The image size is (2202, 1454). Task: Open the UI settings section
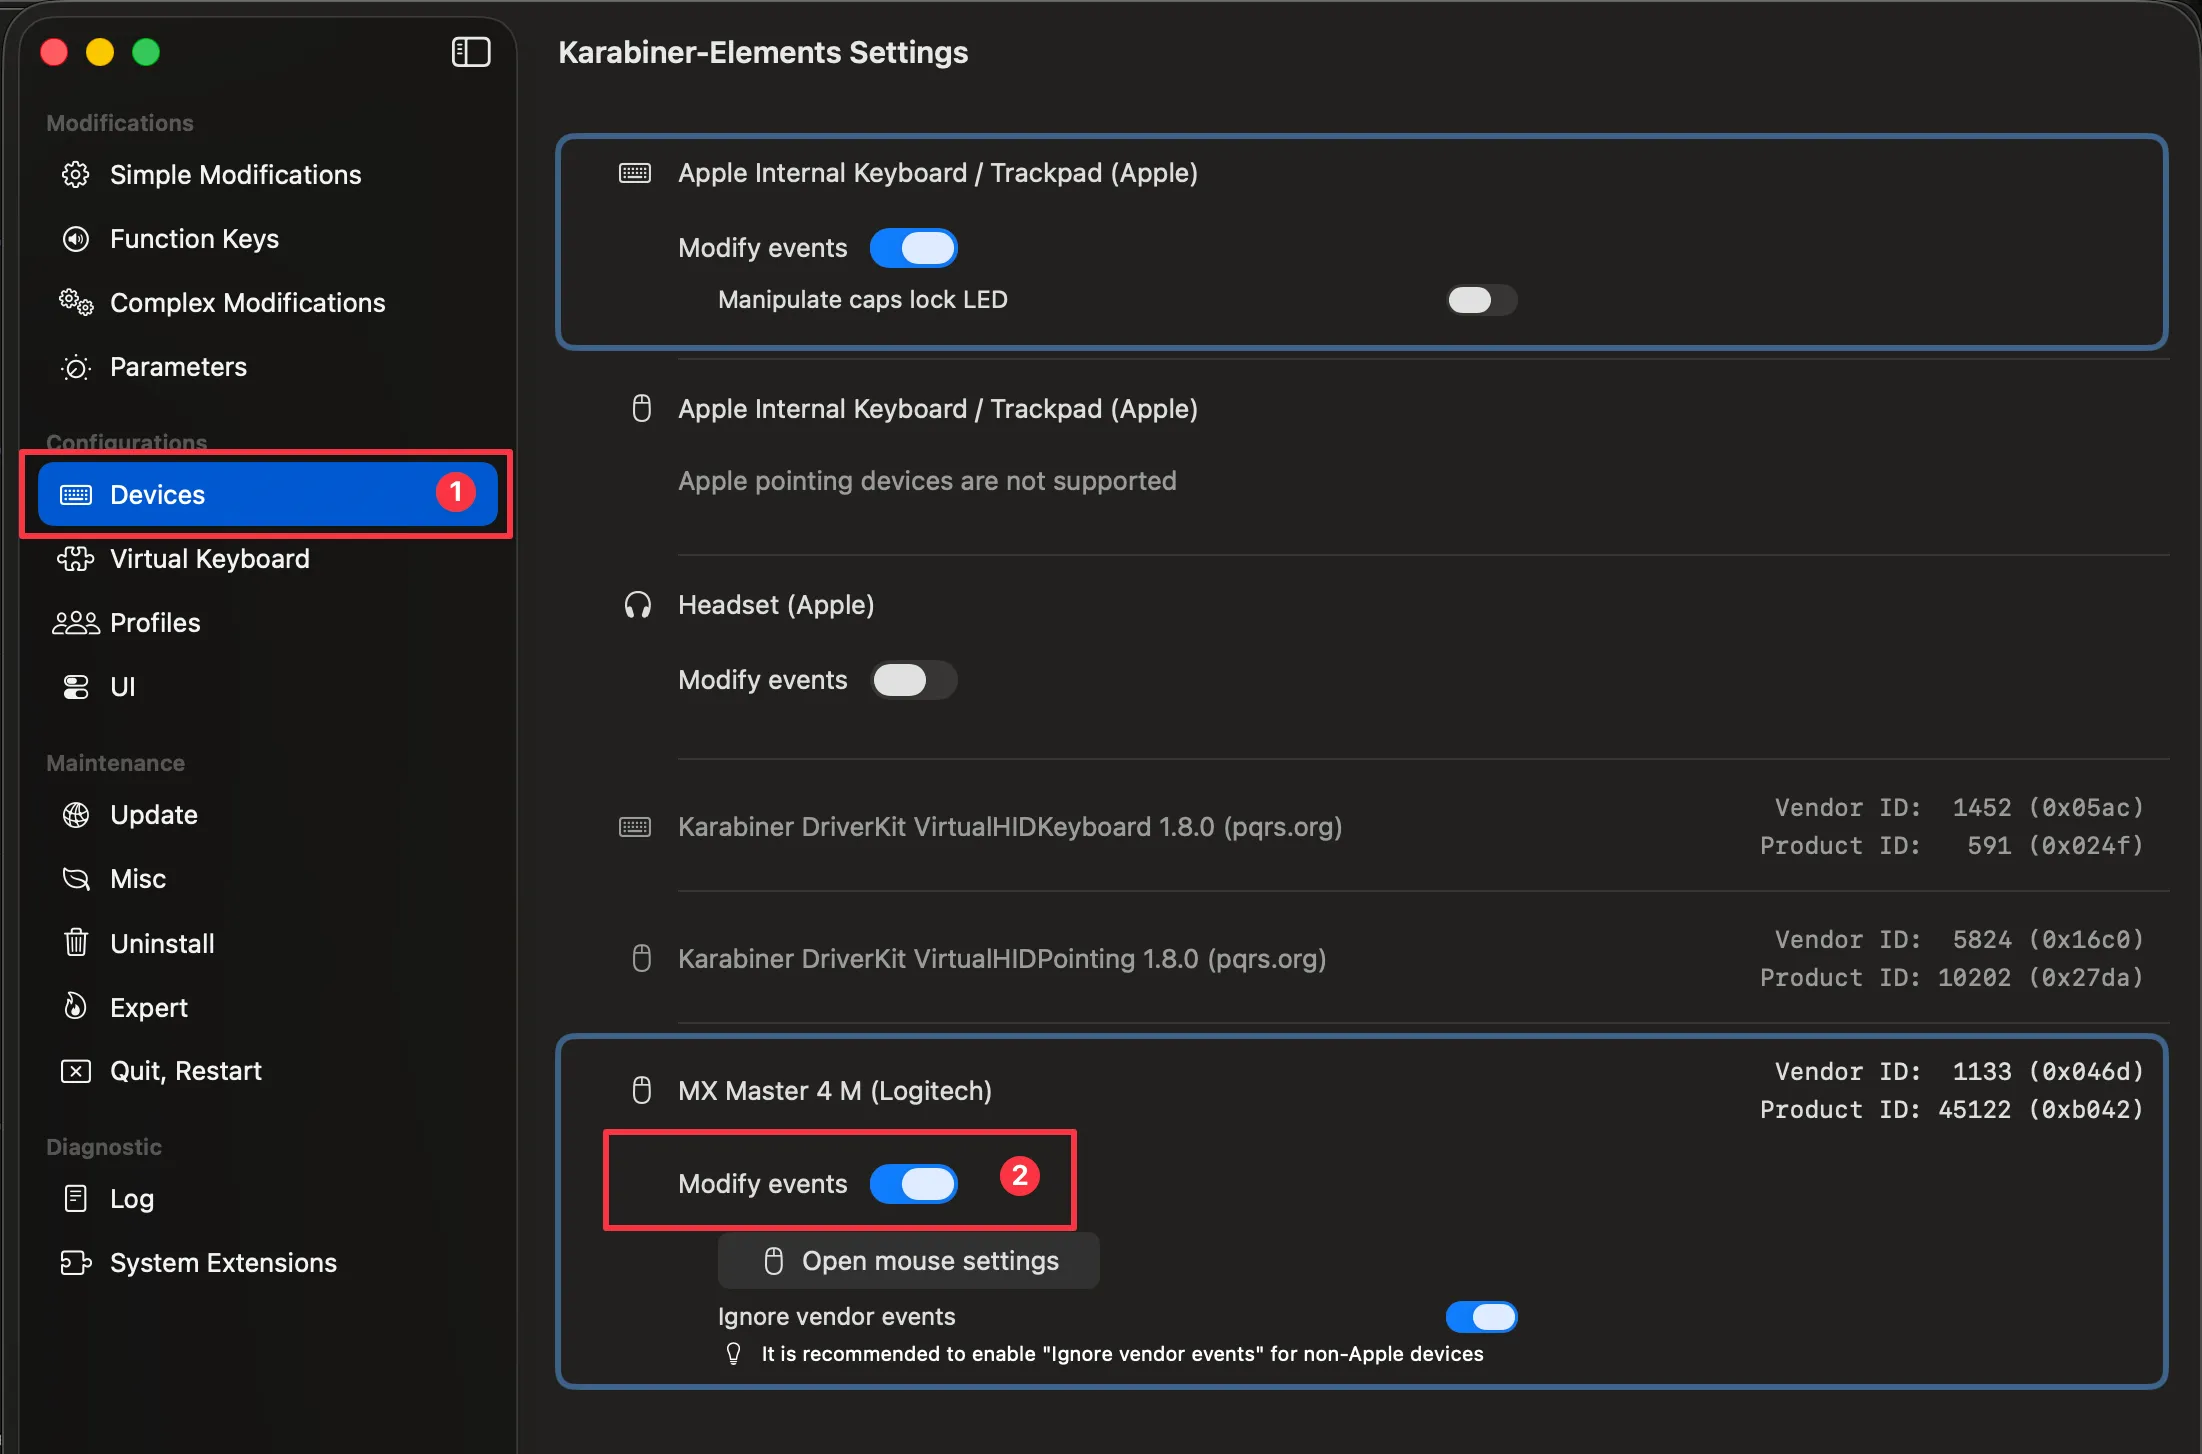124,686
